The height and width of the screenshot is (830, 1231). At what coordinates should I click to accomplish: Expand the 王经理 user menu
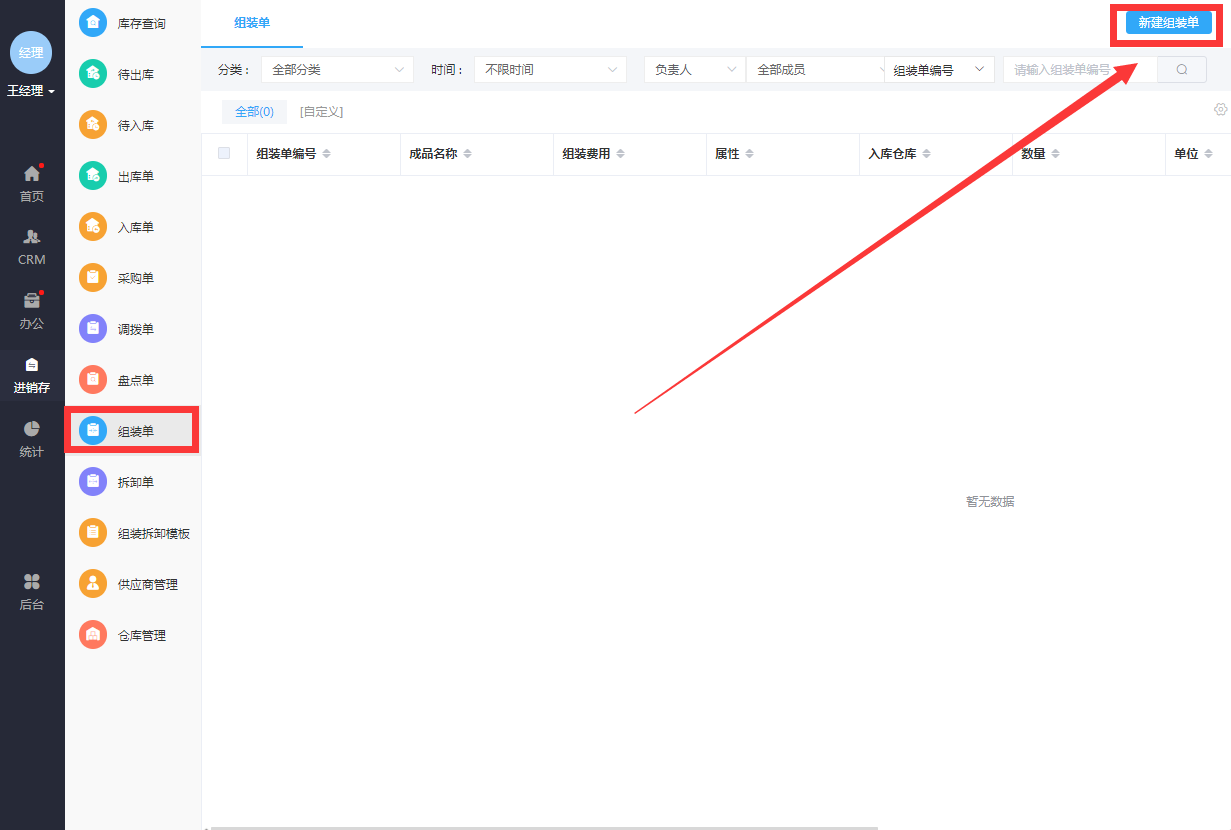pos(31,91)
